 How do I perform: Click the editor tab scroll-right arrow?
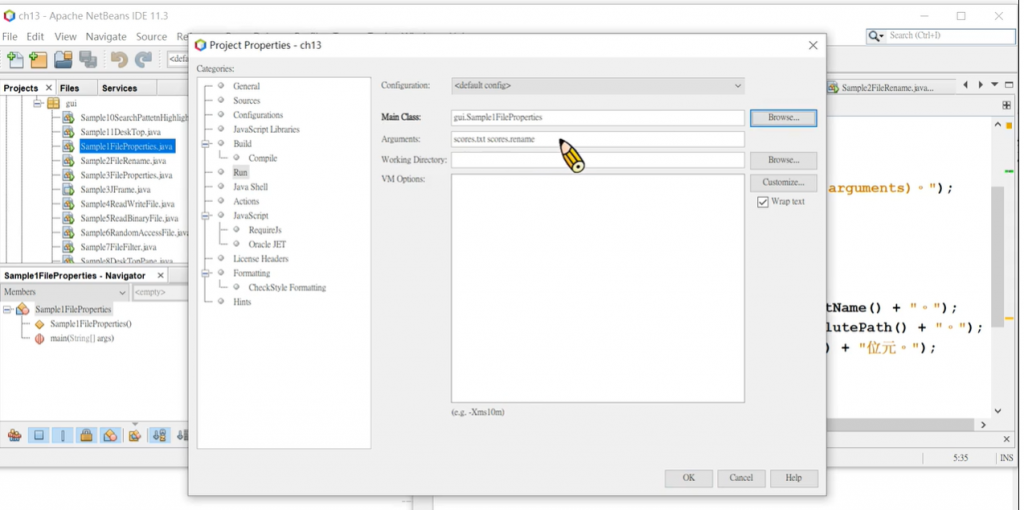coord(981,85)
